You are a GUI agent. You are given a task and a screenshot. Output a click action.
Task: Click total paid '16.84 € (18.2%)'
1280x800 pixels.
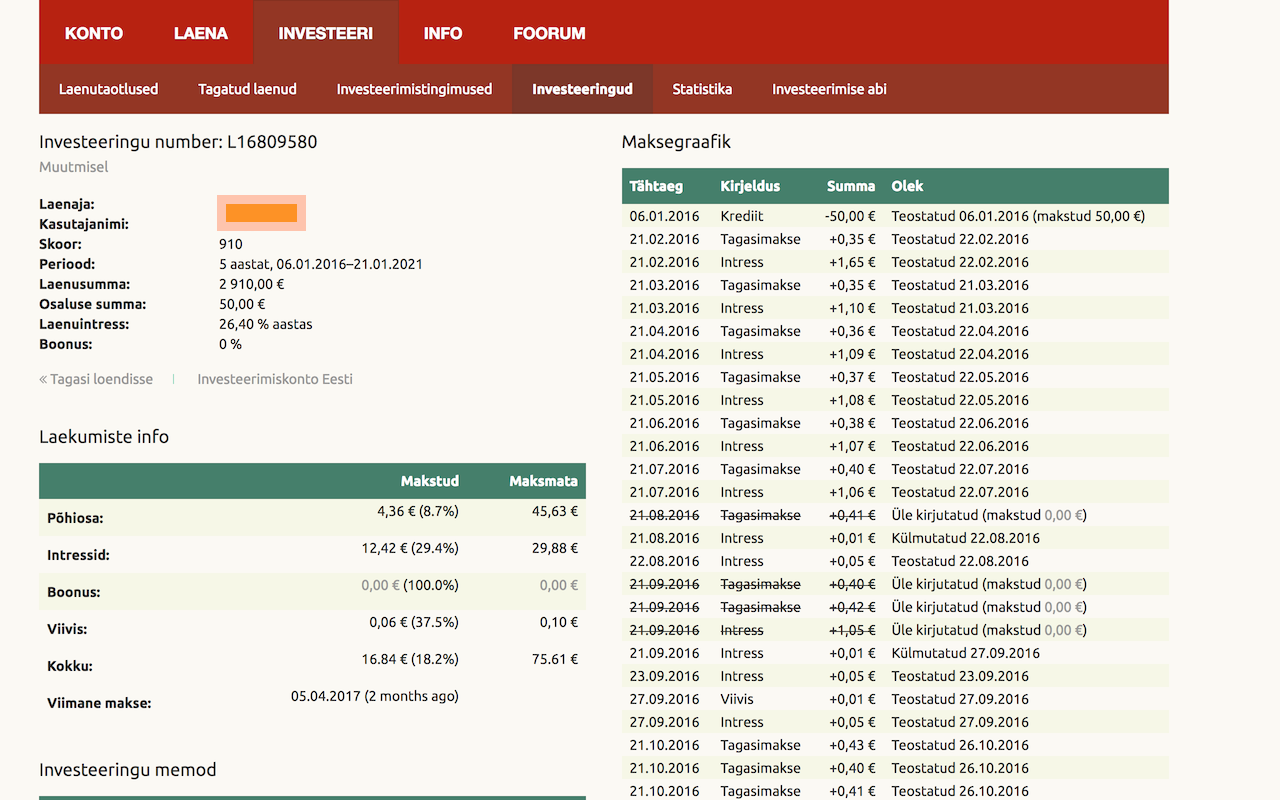point(410,659)
